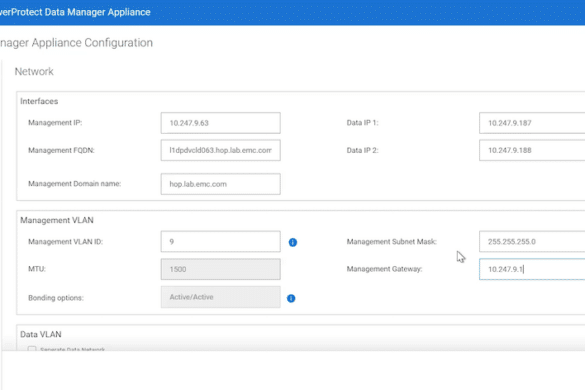
Task: Click the Data IP 1: label
Action: click(x=362, y=123)
